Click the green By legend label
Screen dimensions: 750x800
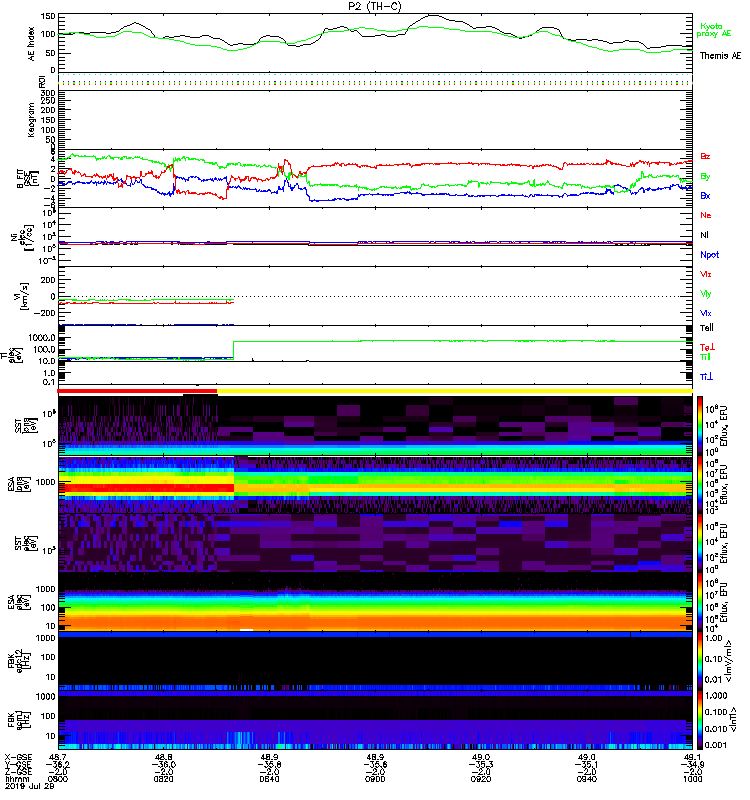click(x=705, y=176)
